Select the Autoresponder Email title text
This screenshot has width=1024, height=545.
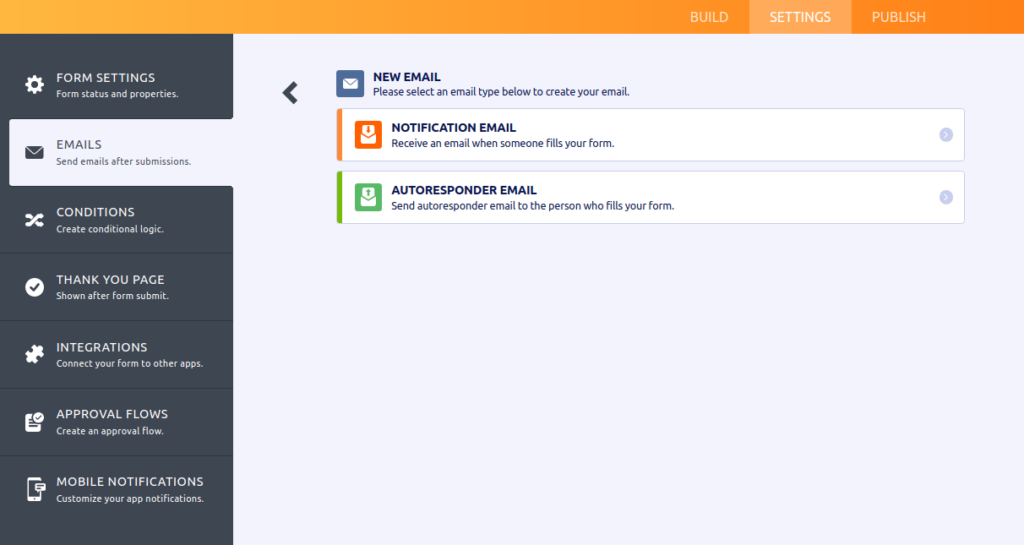coord(463,190)
